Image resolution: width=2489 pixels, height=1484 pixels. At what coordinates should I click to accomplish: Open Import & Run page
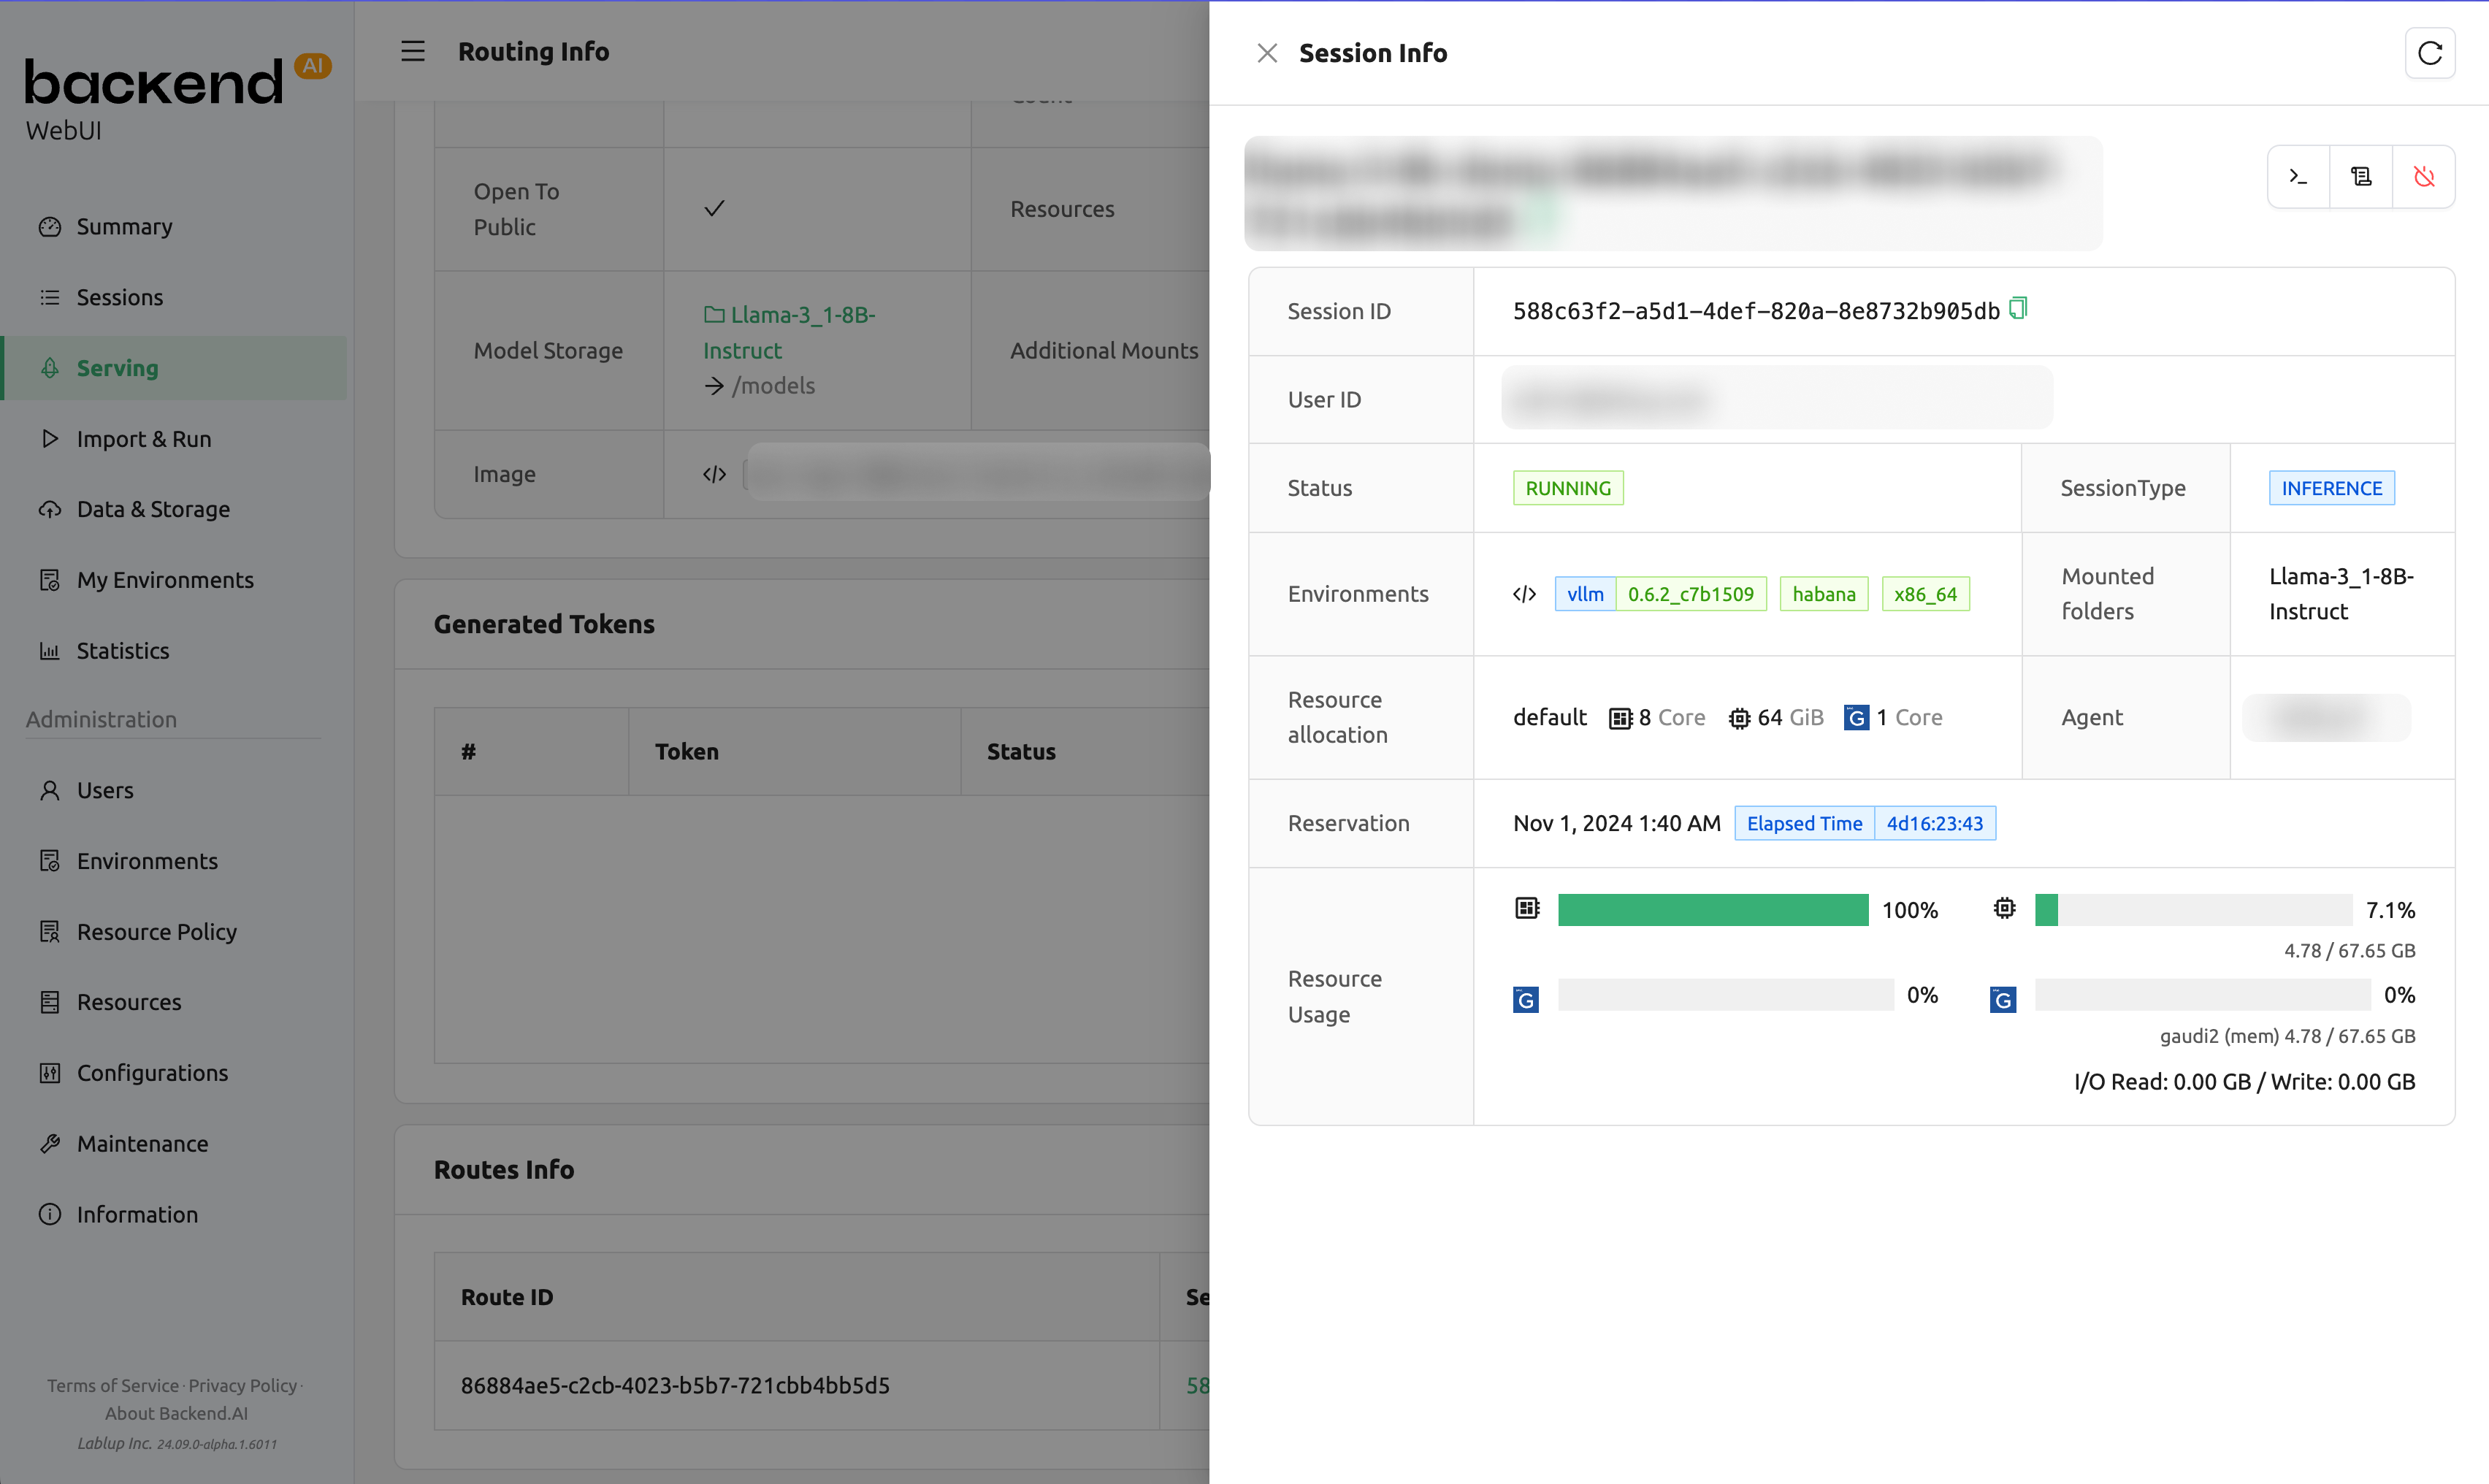(x=175, y=439)
